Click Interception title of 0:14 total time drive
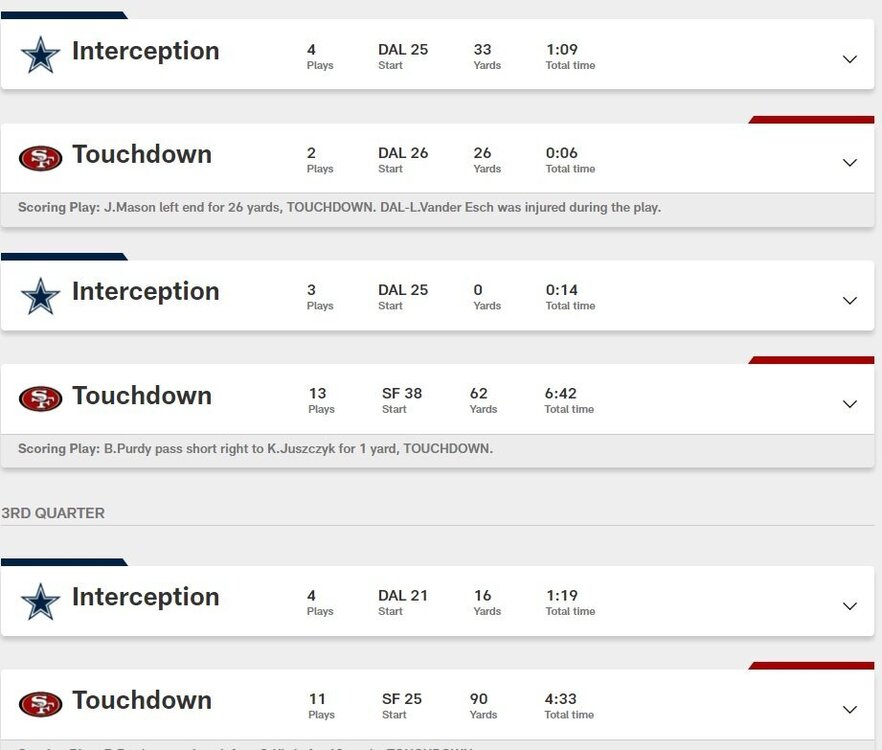Screen dimensions: 882x750 145,291
